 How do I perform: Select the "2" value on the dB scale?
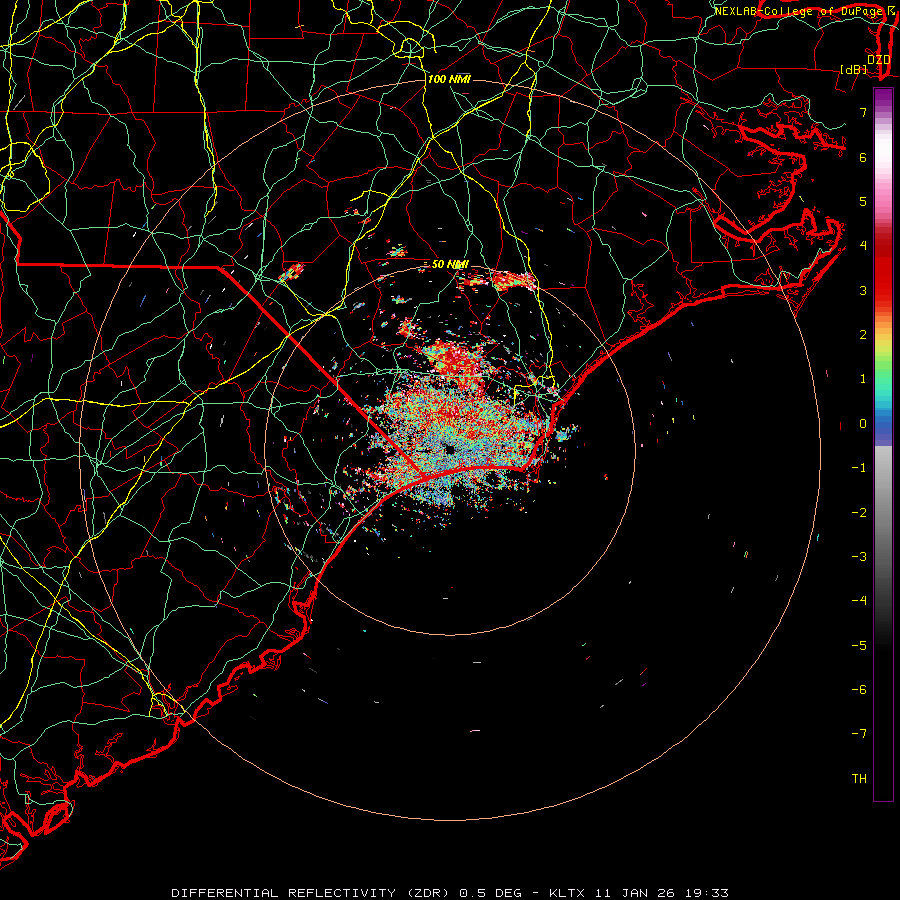coord(863,335)
